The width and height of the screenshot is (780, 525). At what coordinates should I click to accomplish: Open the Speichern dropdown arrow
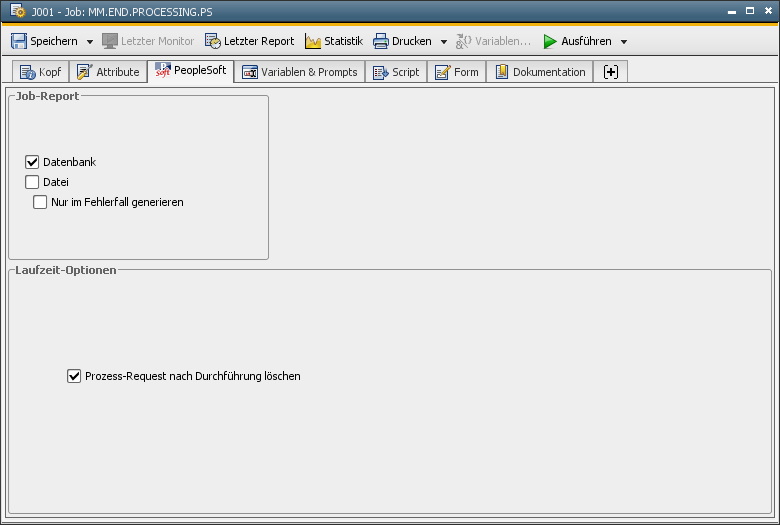coord(90,42)
